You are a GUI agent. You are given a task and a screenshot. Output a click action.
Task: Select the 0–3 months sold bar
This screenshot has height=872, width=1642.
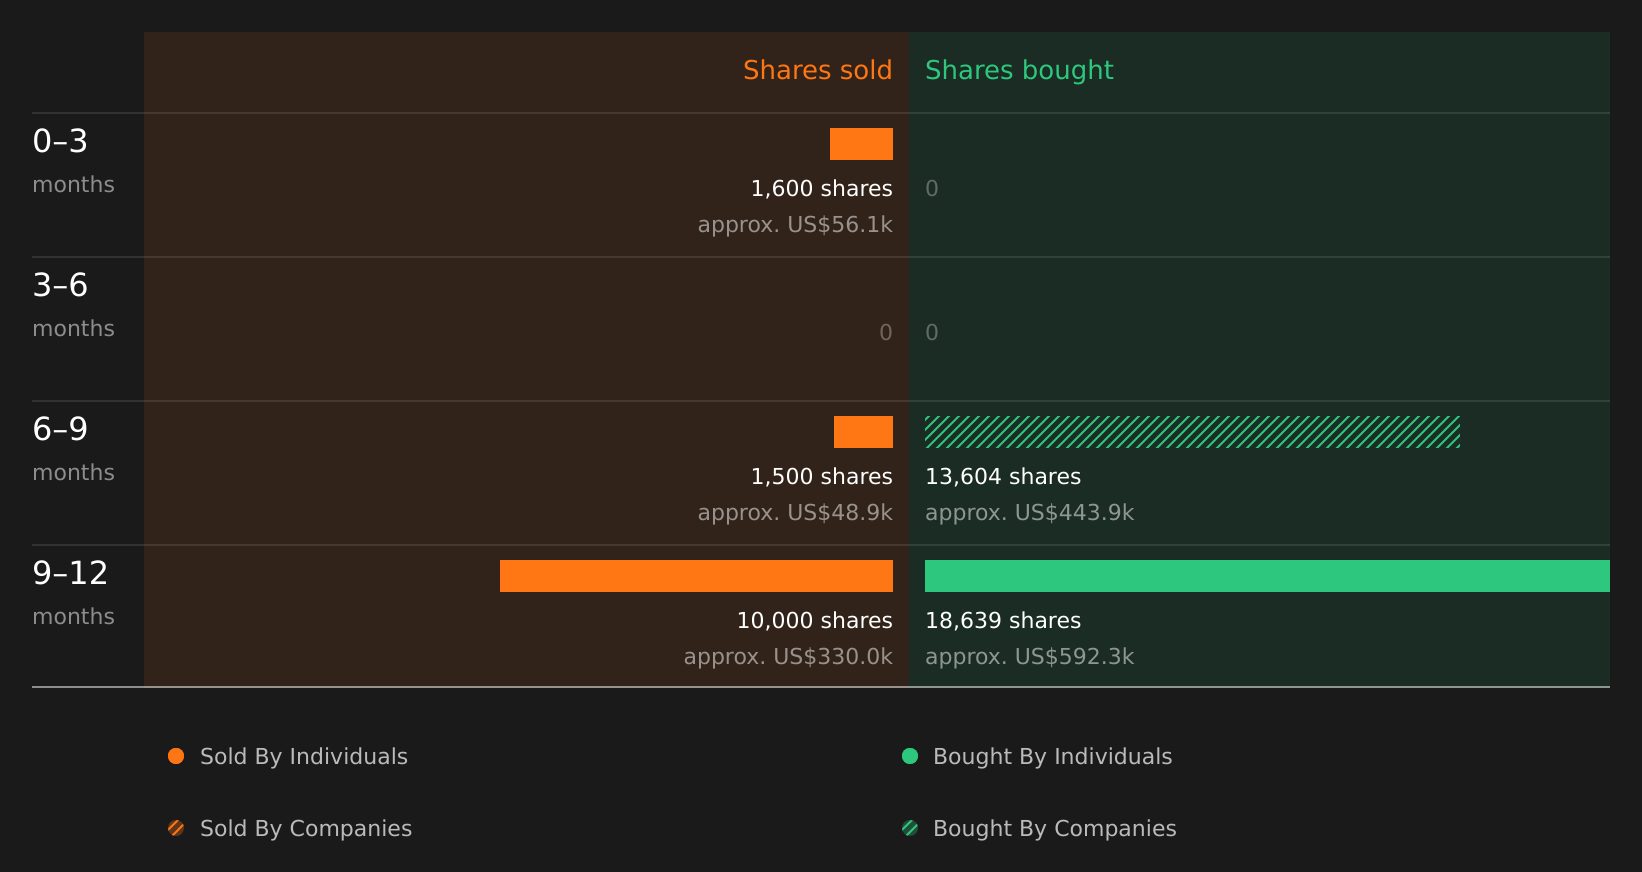point(861,144)
